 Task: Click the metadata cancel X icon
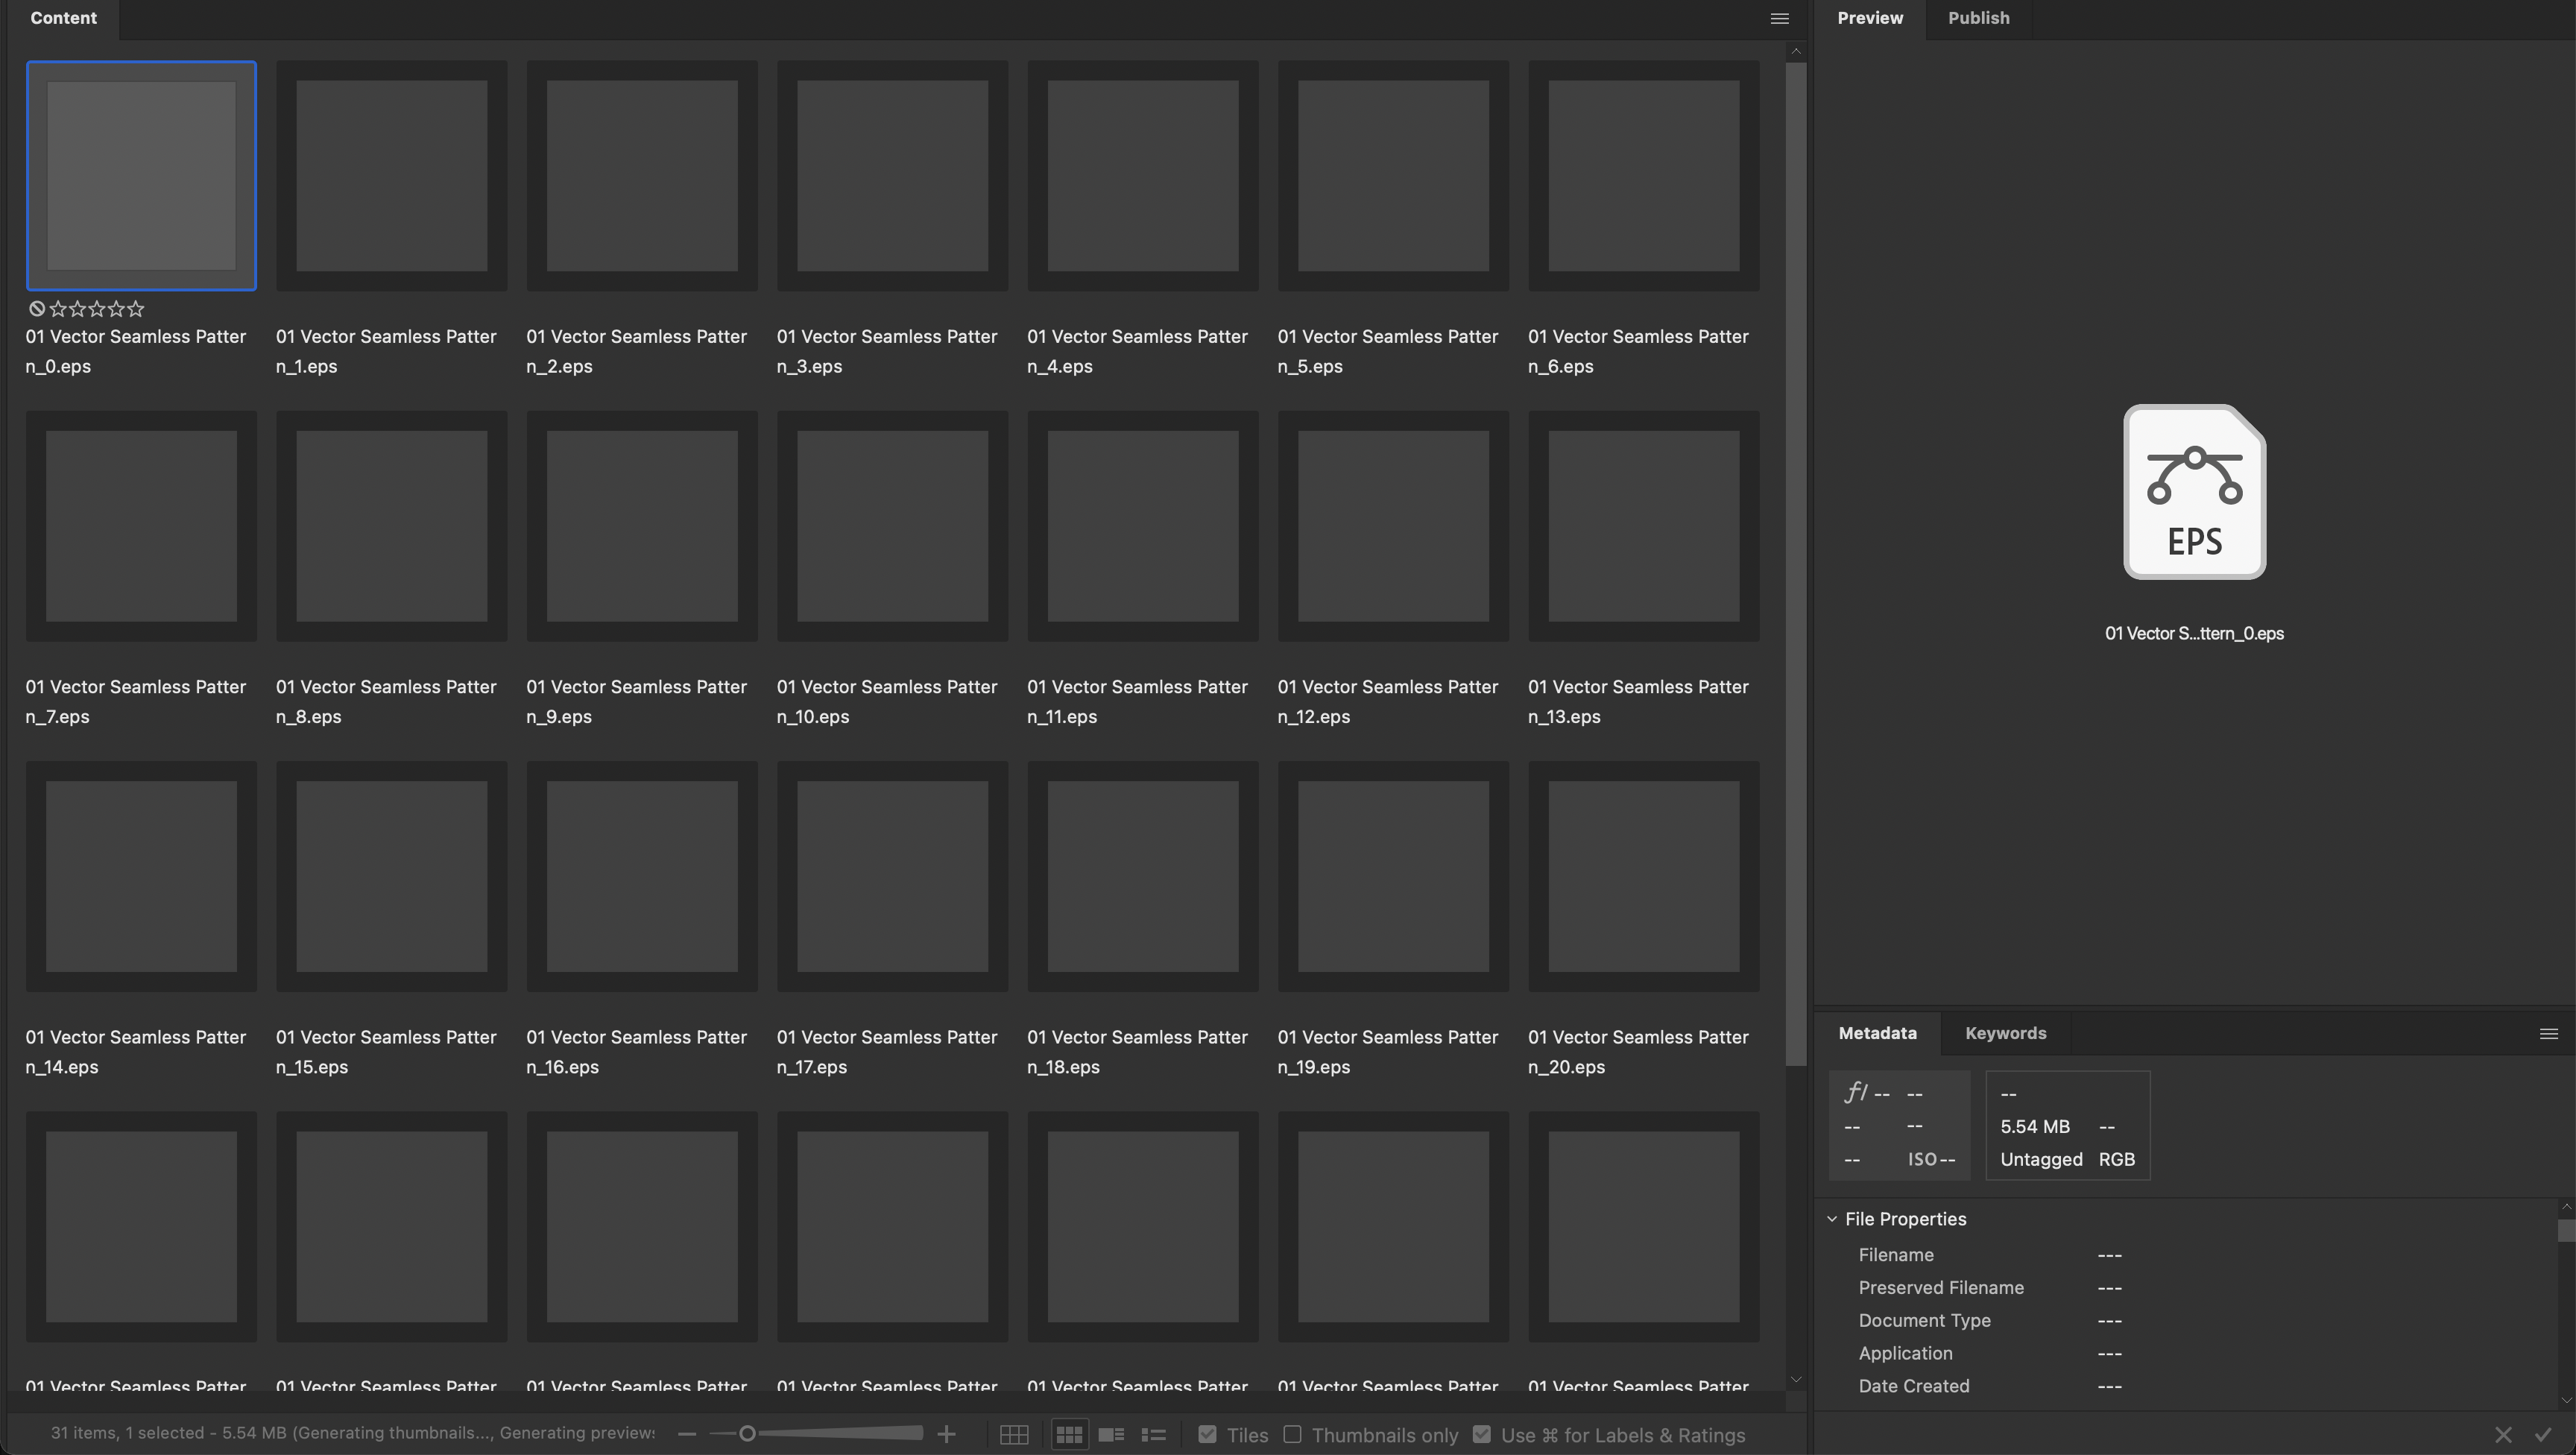tap(2503, 1435)
